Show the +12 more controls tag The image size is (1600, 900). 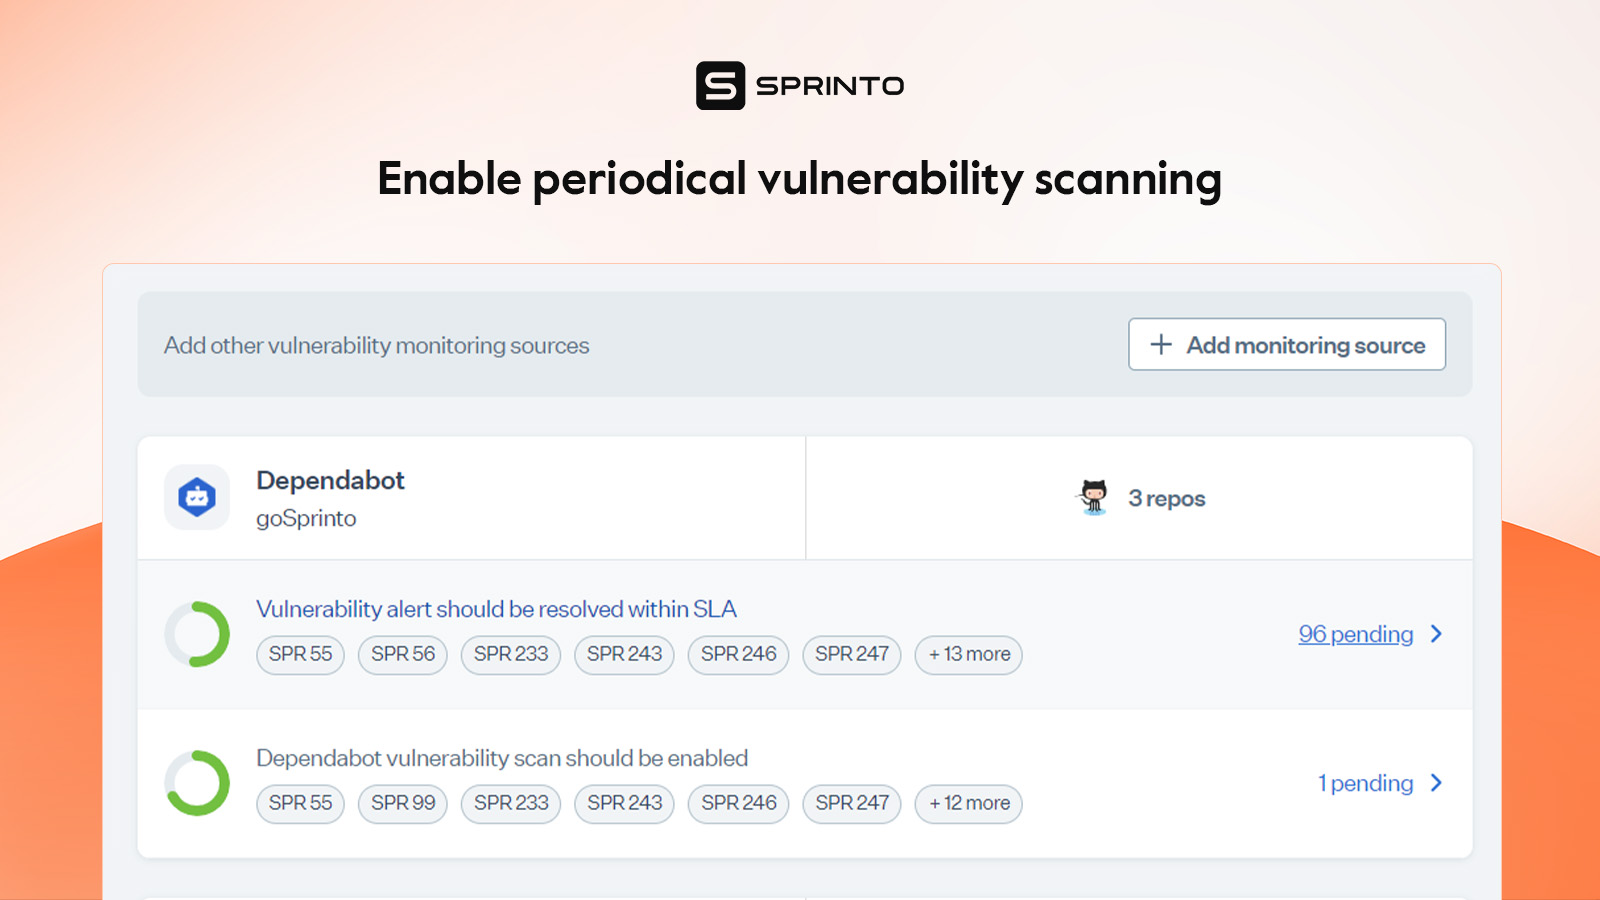(969, 804)
